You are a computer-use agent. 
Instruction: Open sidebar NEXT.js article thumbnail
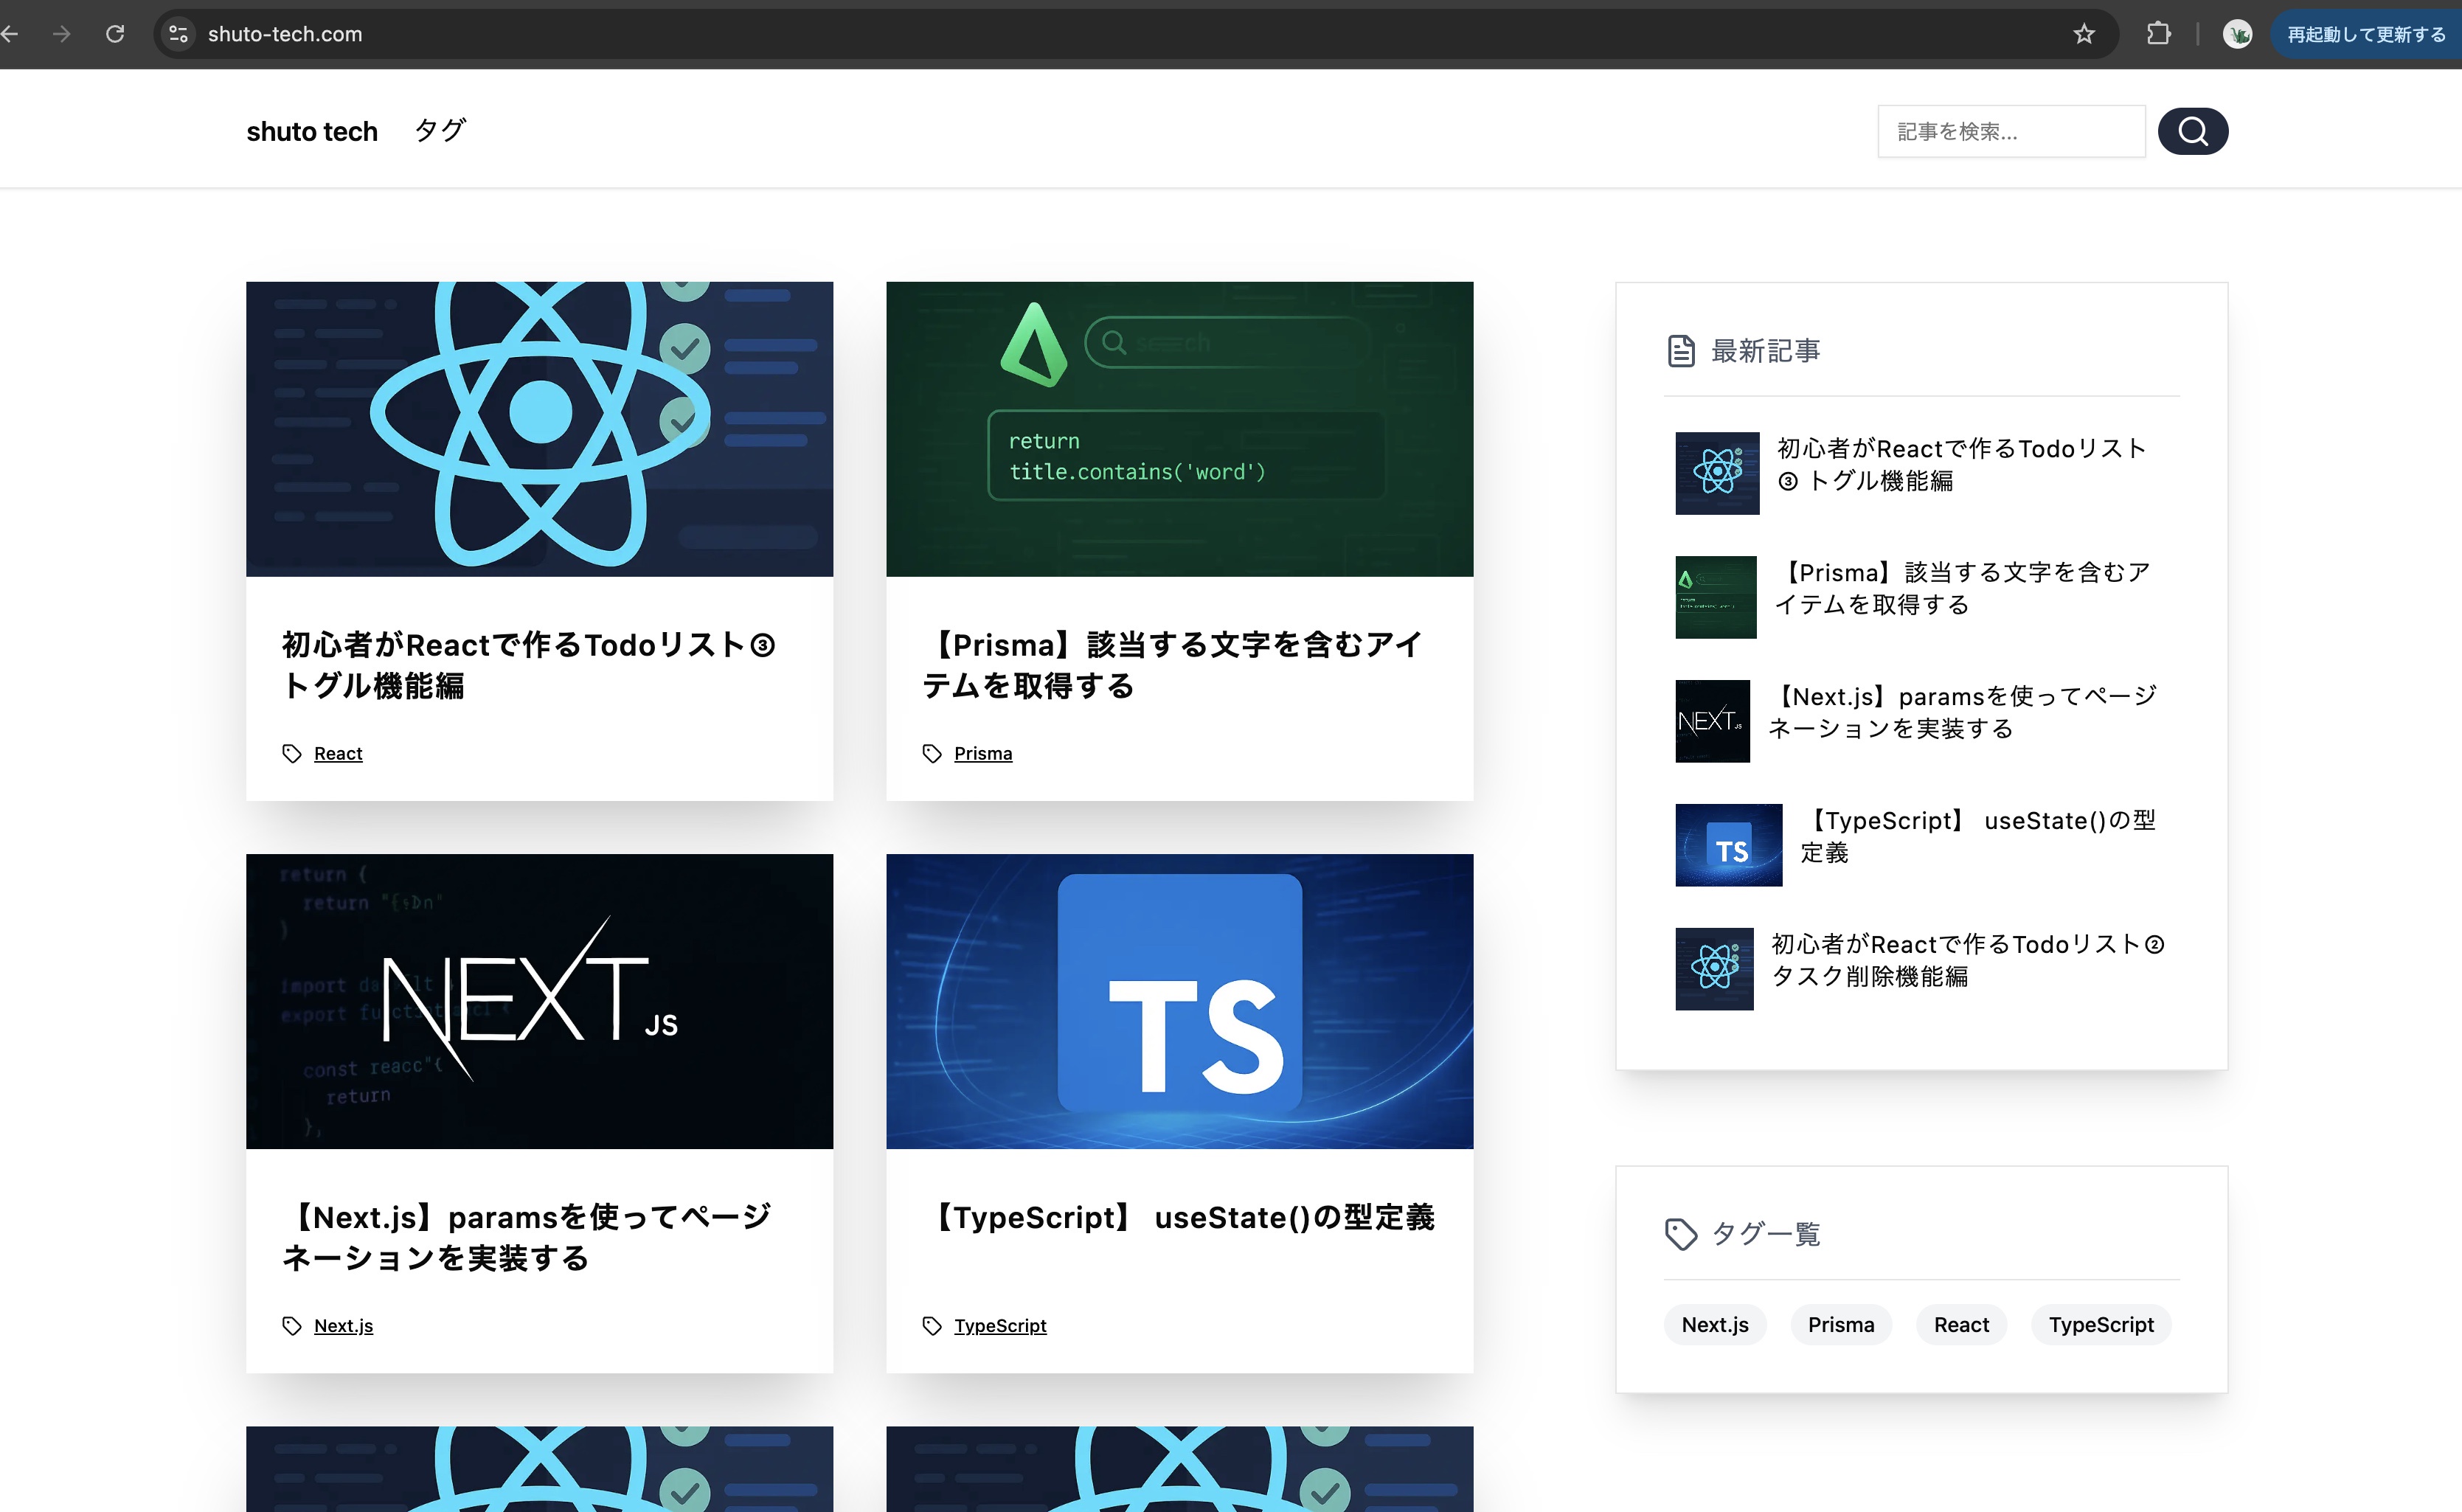coord(1713,721)
